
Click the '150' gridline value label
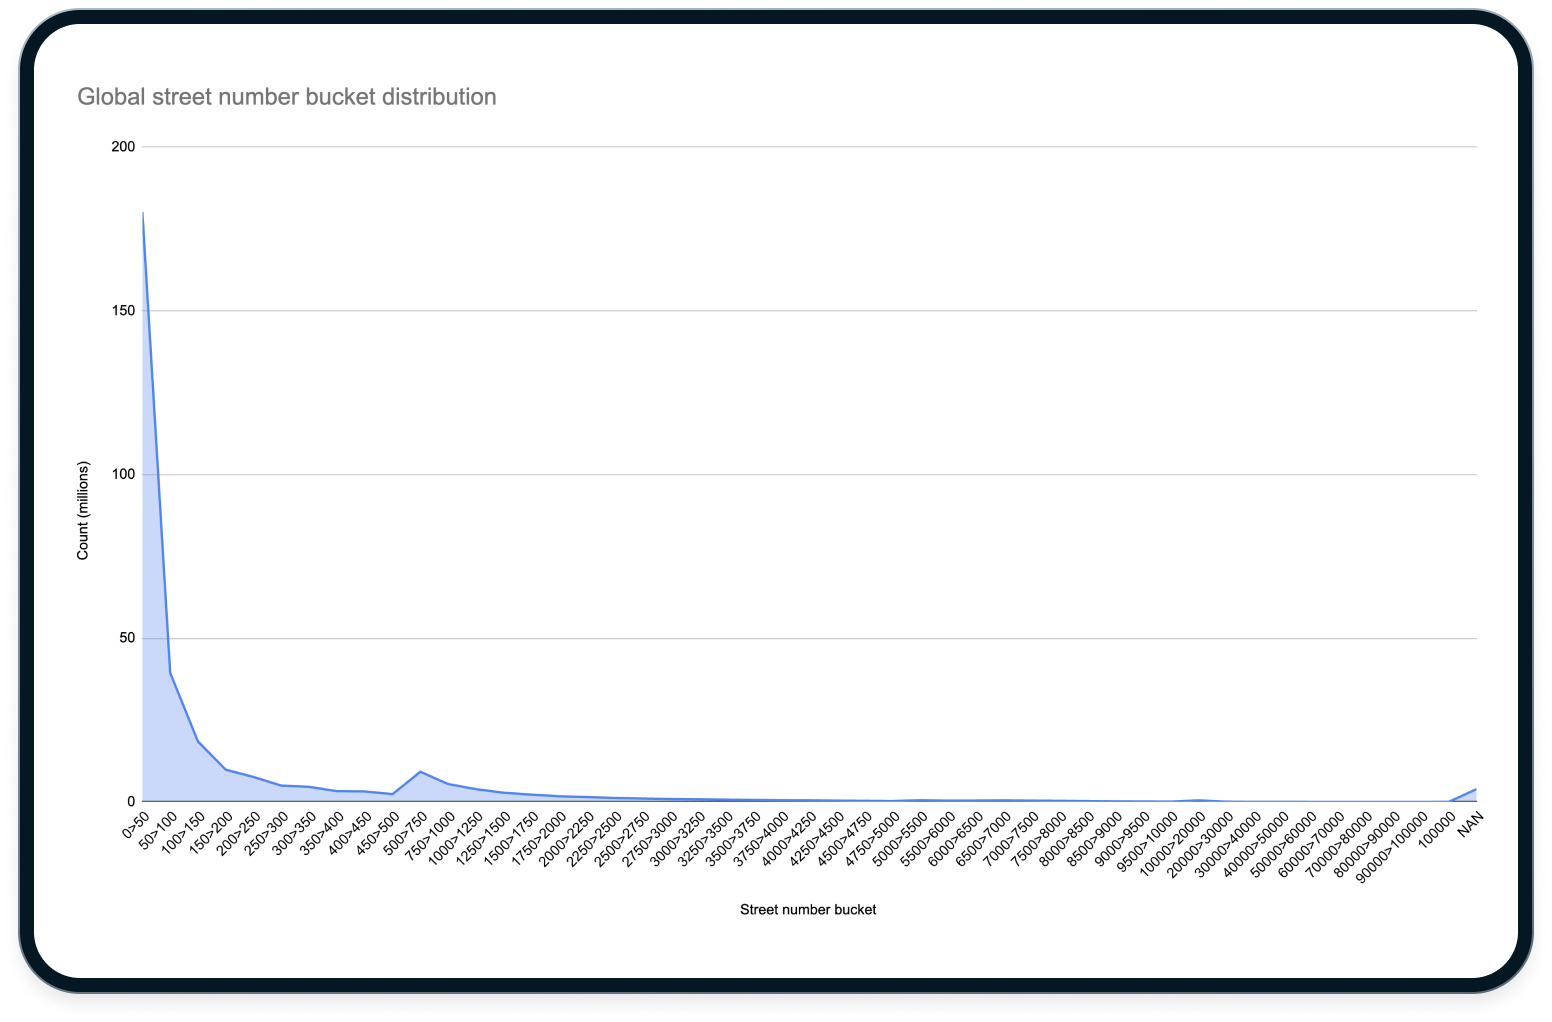(x=122, y=310)
